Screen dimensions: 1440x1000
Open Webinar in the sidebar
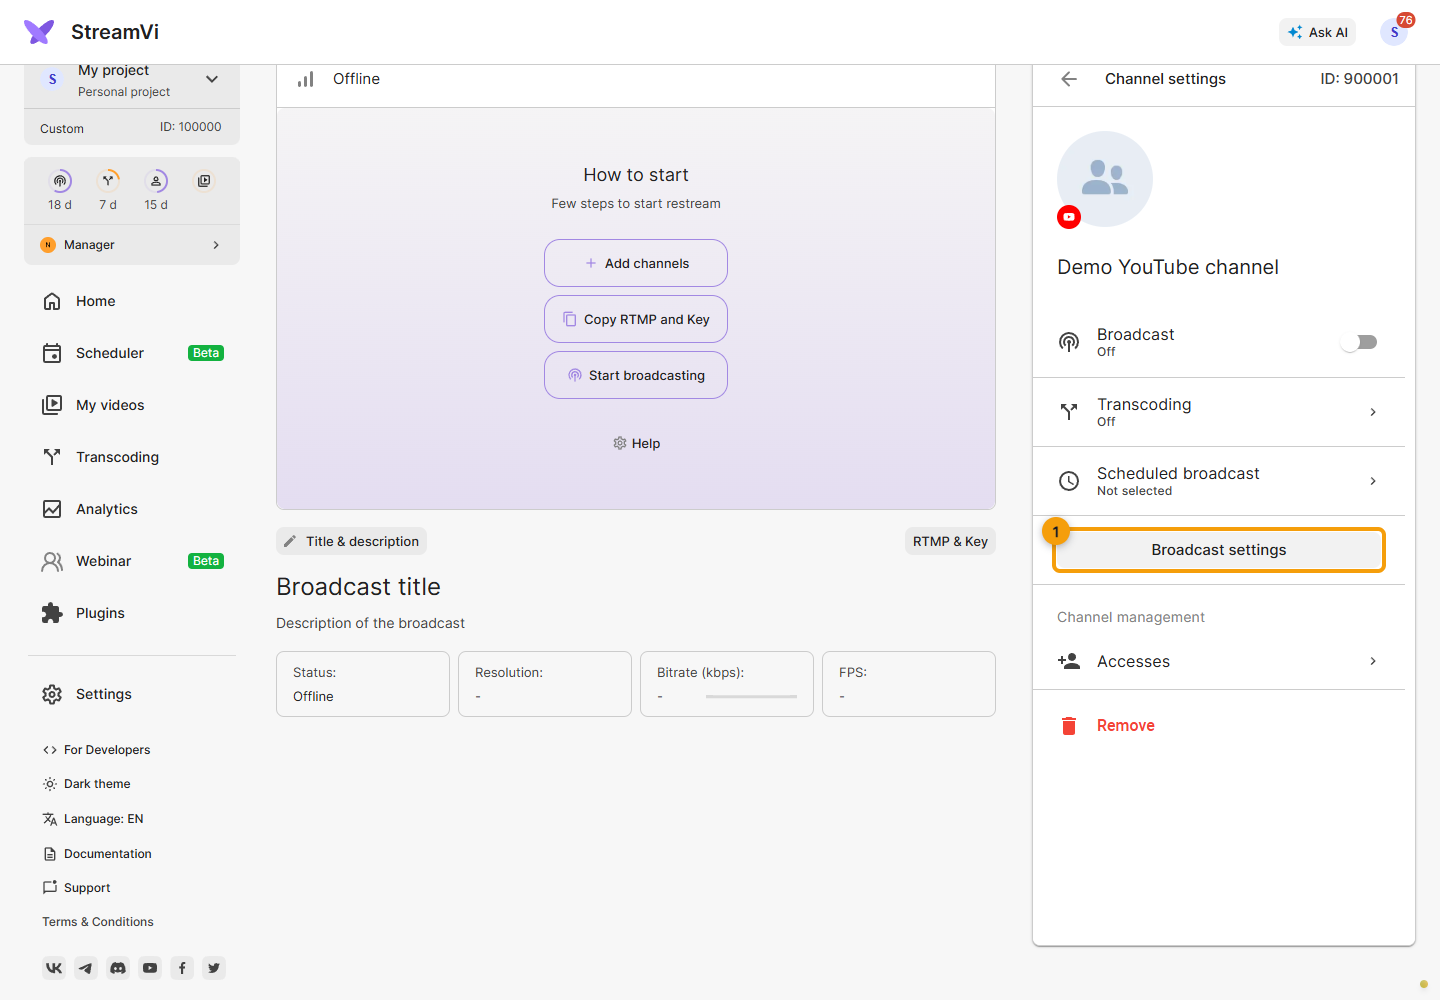(132, 561)
